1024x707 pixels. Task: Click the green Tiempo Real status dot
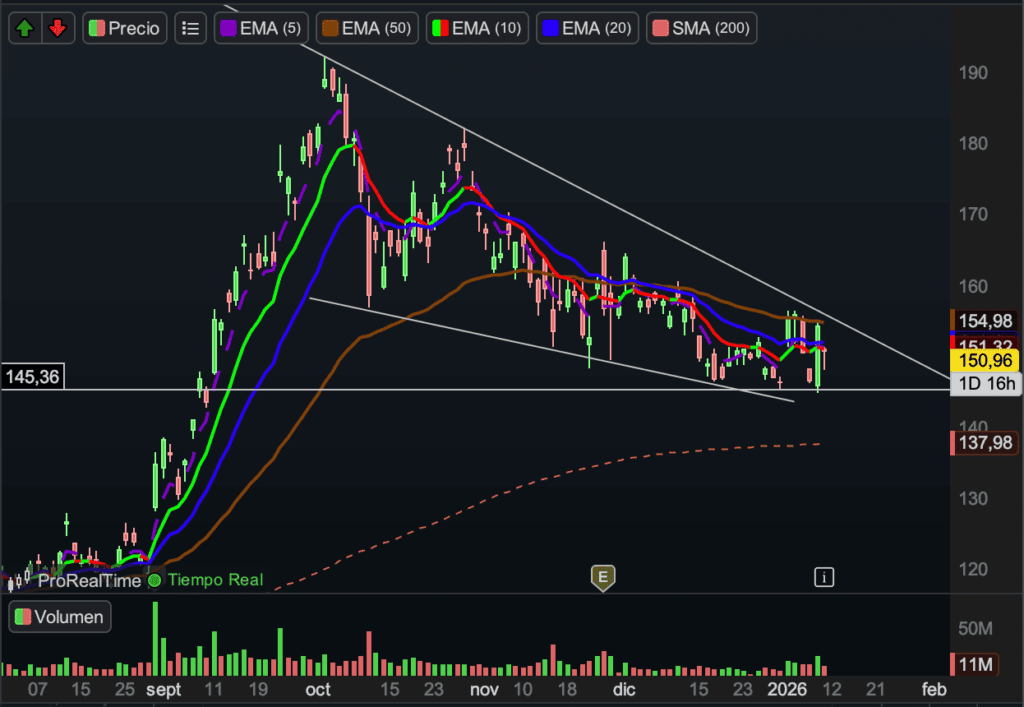point(155,579)
